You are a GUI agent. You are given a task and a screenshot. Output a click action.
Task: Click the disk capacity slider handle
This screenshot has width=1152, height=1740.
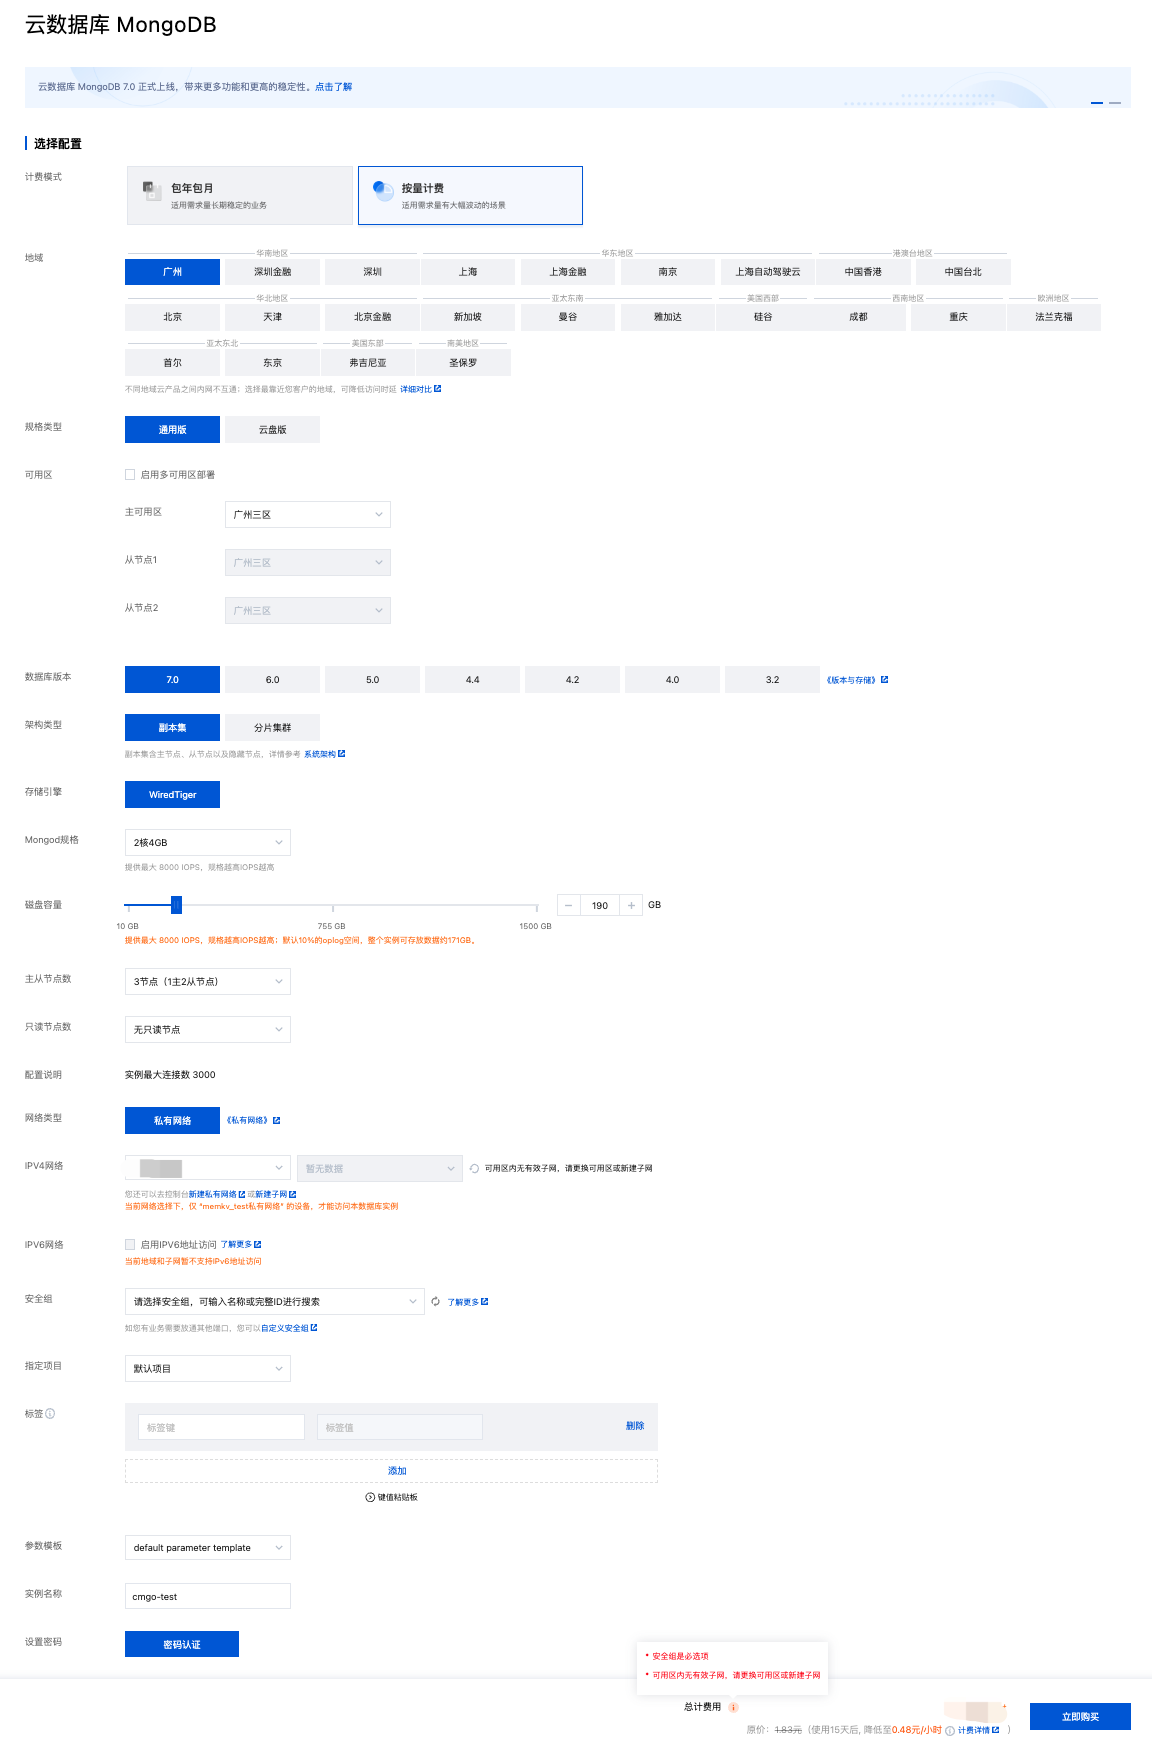coord(176,905)
